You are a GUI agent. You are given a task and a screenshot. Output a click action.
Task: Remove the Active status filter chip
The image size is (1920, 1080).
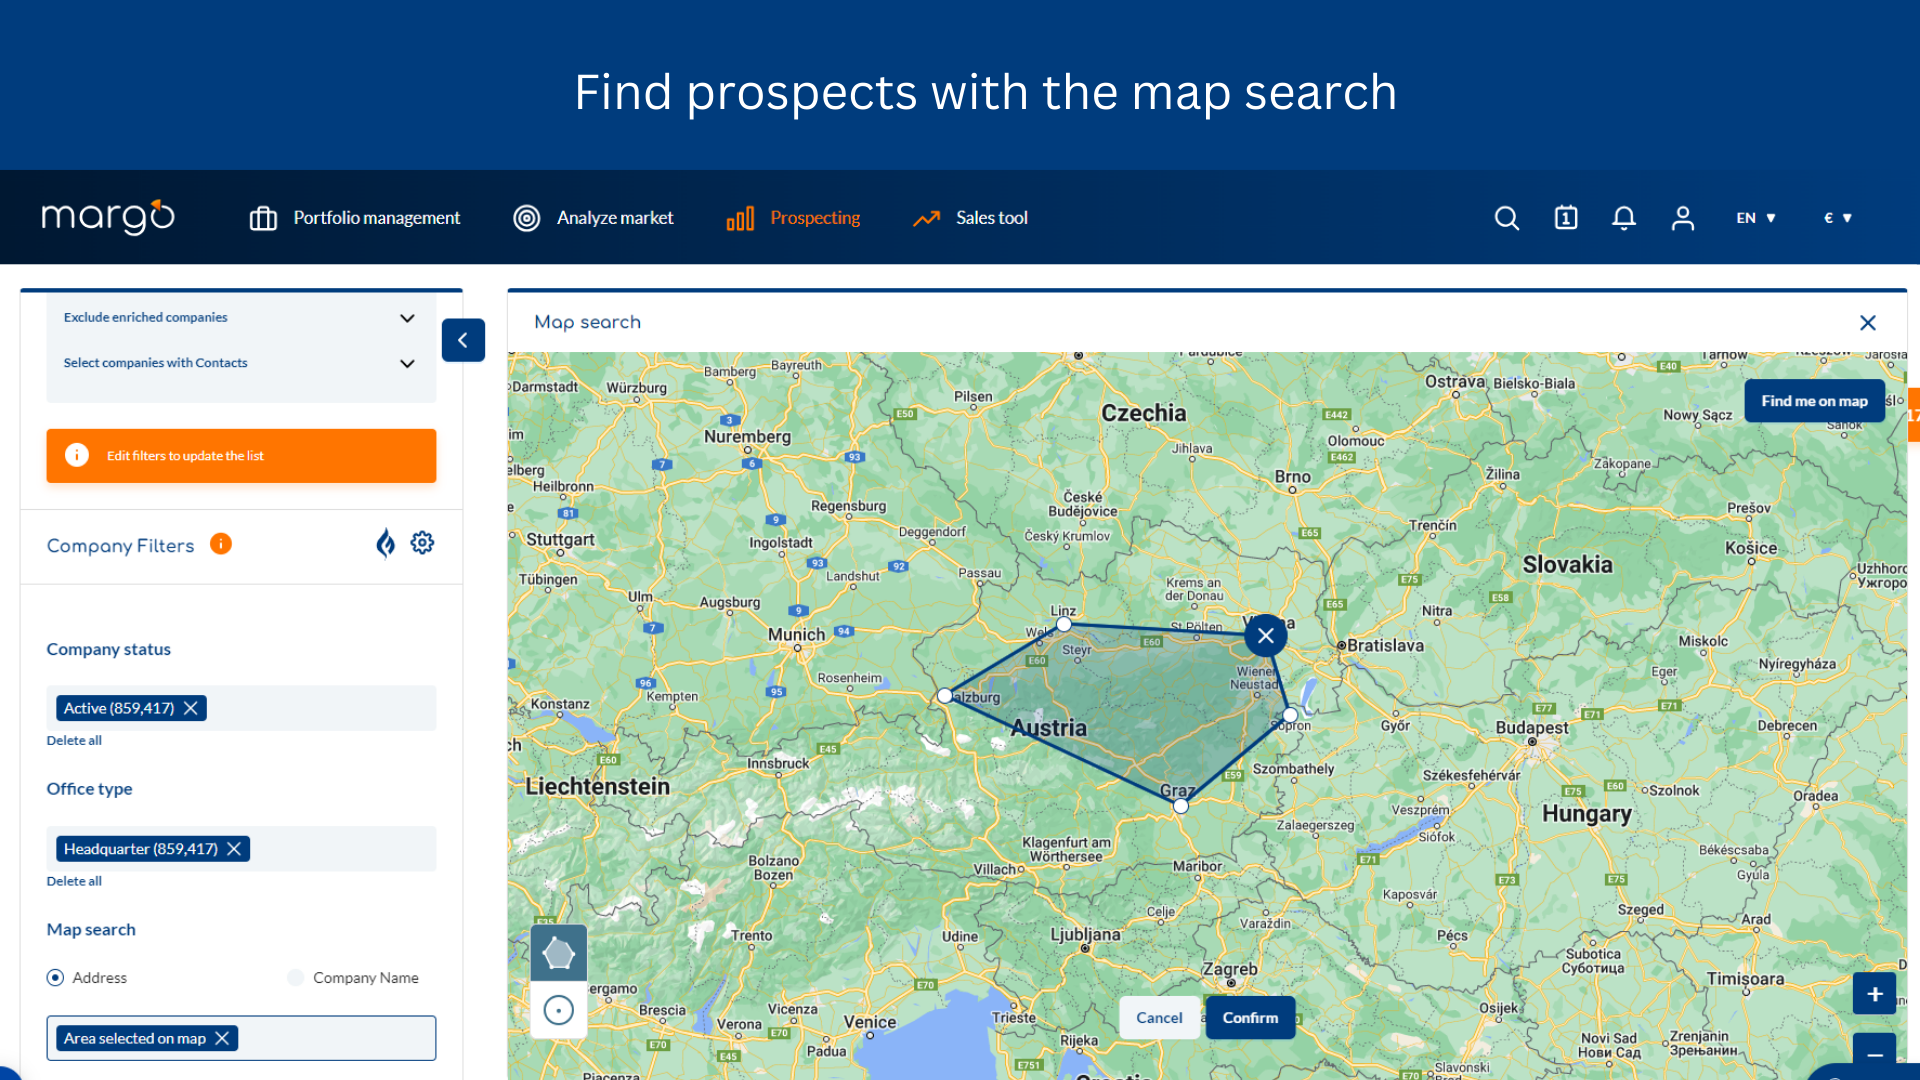191,708
